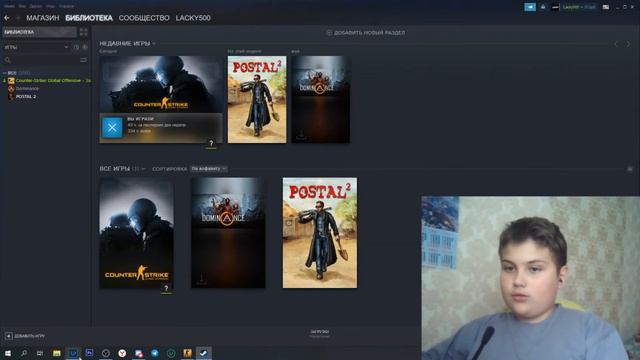Click ДОБАВИТЬ НОВЫЙ РАЗДЕЛ at top
The image size is (640, 360).
pos(366,33)
